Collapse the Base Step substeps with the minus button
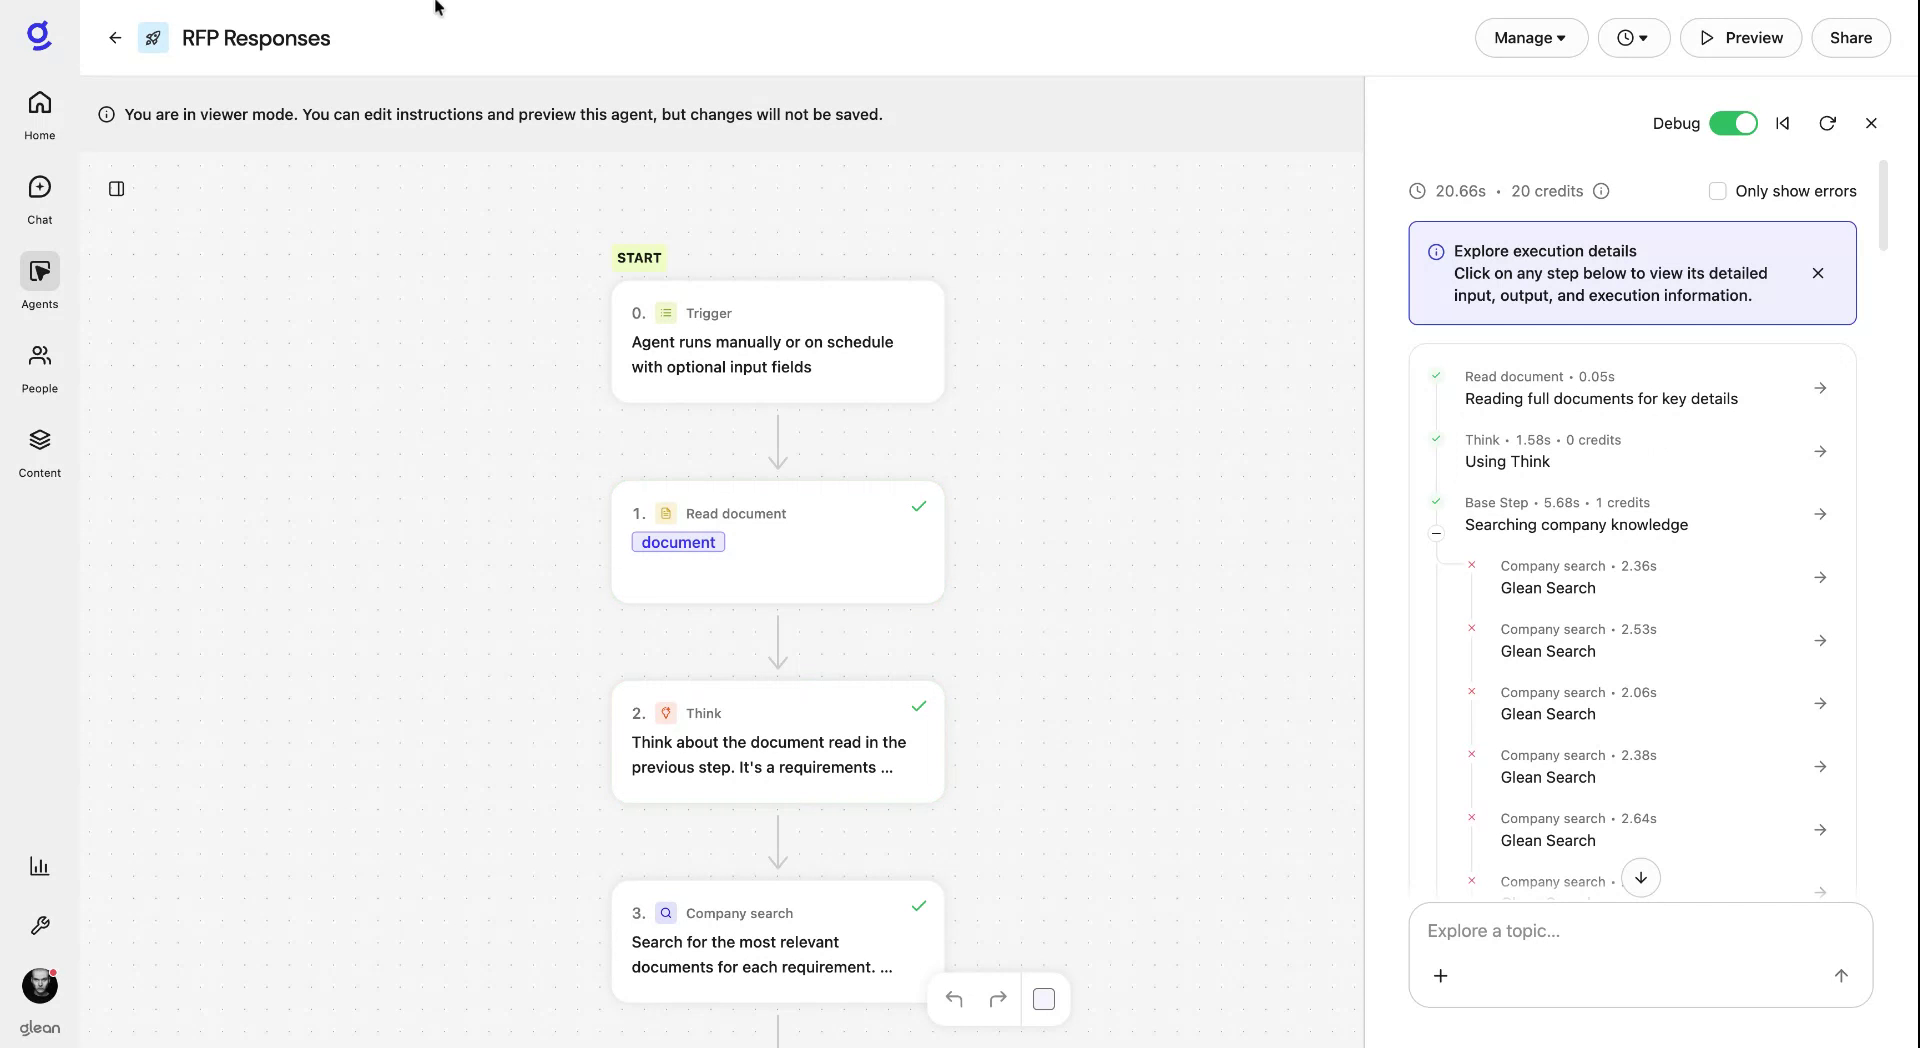 (x=1435, y=534)
